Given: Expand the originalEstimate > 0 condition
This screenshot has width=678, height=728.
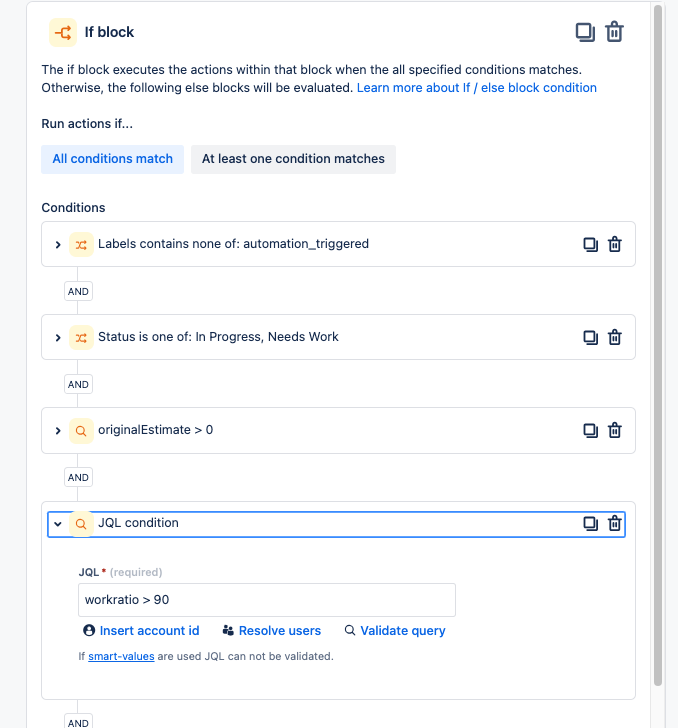Looking at the screenshot, I should point(58,431).
